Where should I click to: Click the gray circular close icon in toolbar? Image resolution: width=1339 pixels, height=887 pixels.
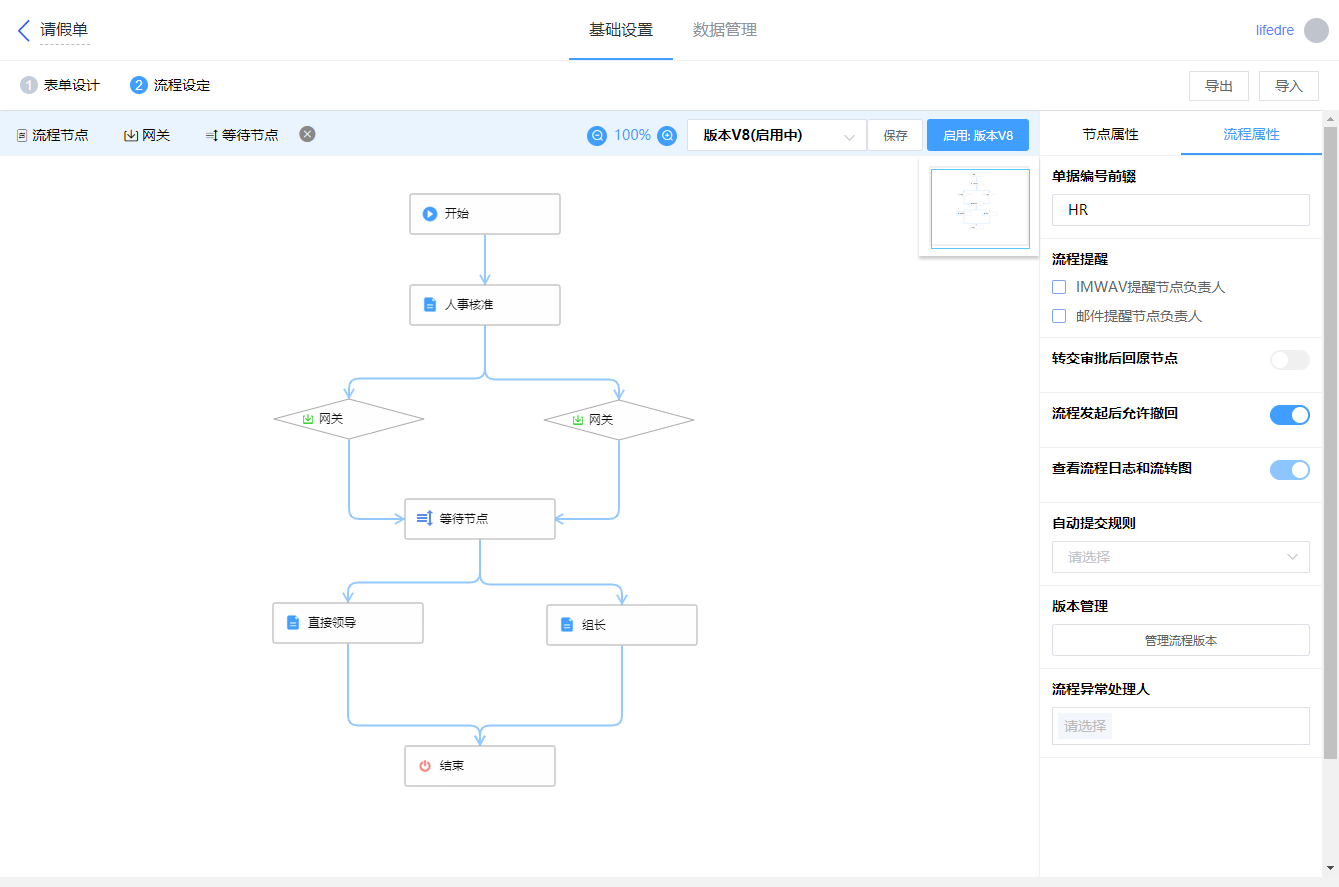pos(307,134)
